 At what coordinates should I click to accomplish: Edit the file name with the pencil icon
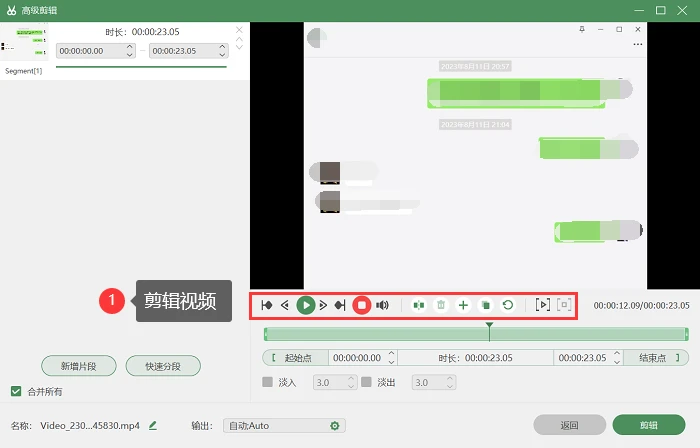click(153, 426)
